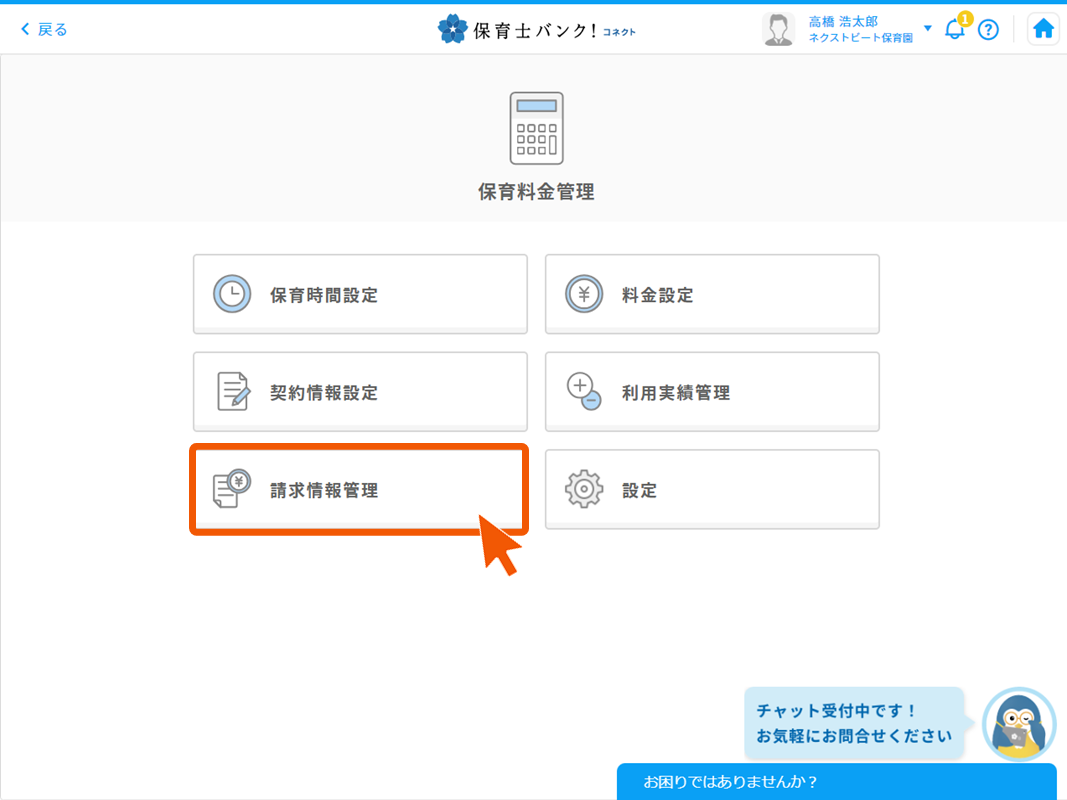This screenshot has height=800, width=1067.
Task: Click the home icon in the header
Action: 1043,28
